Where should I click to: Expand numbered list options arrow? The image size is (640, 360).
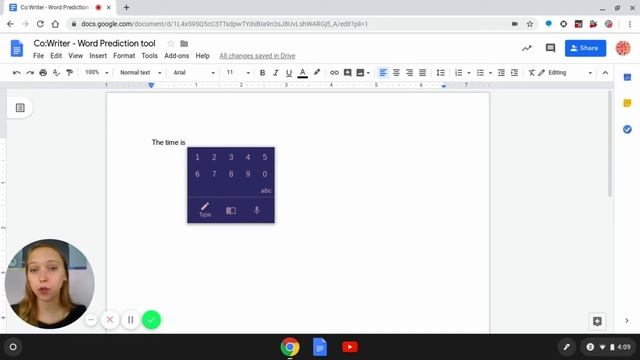469,73
